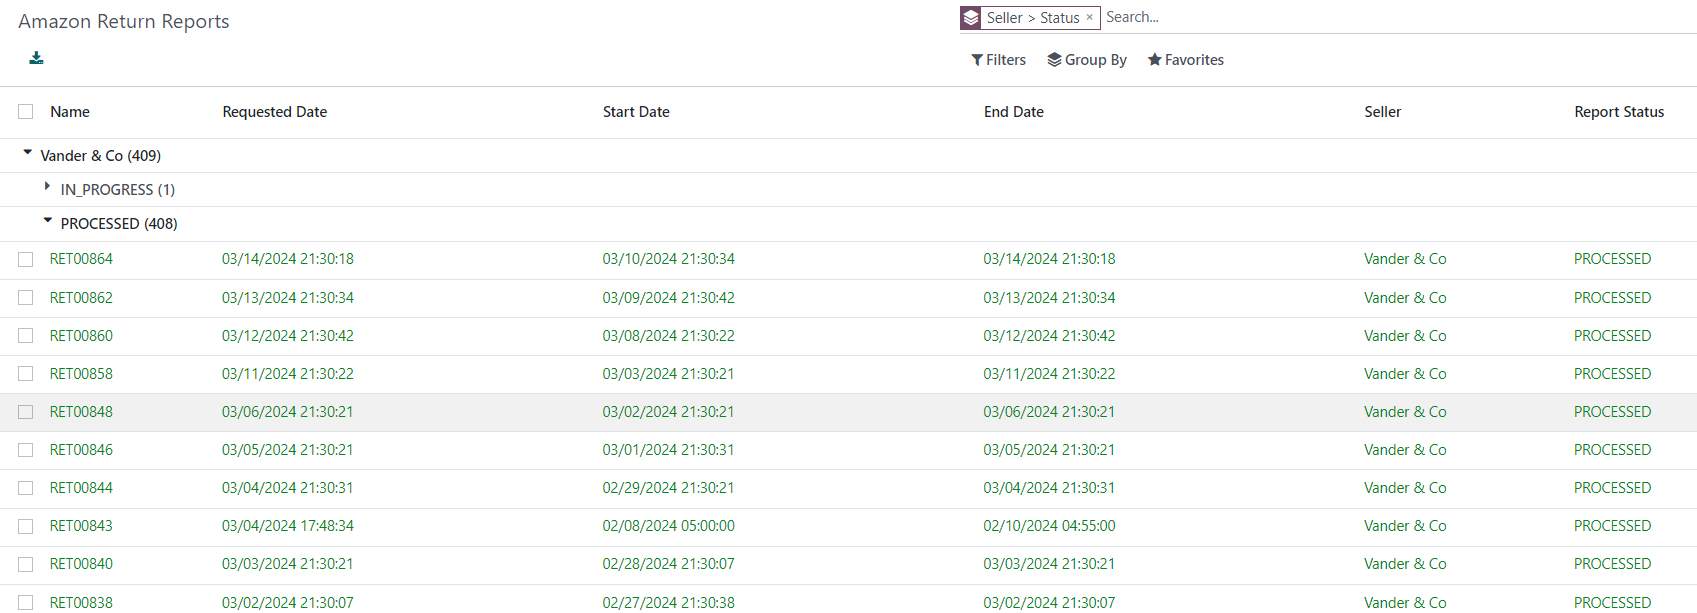Click Vander & Co seller in RET00846 row

[x=1405, y=450]
